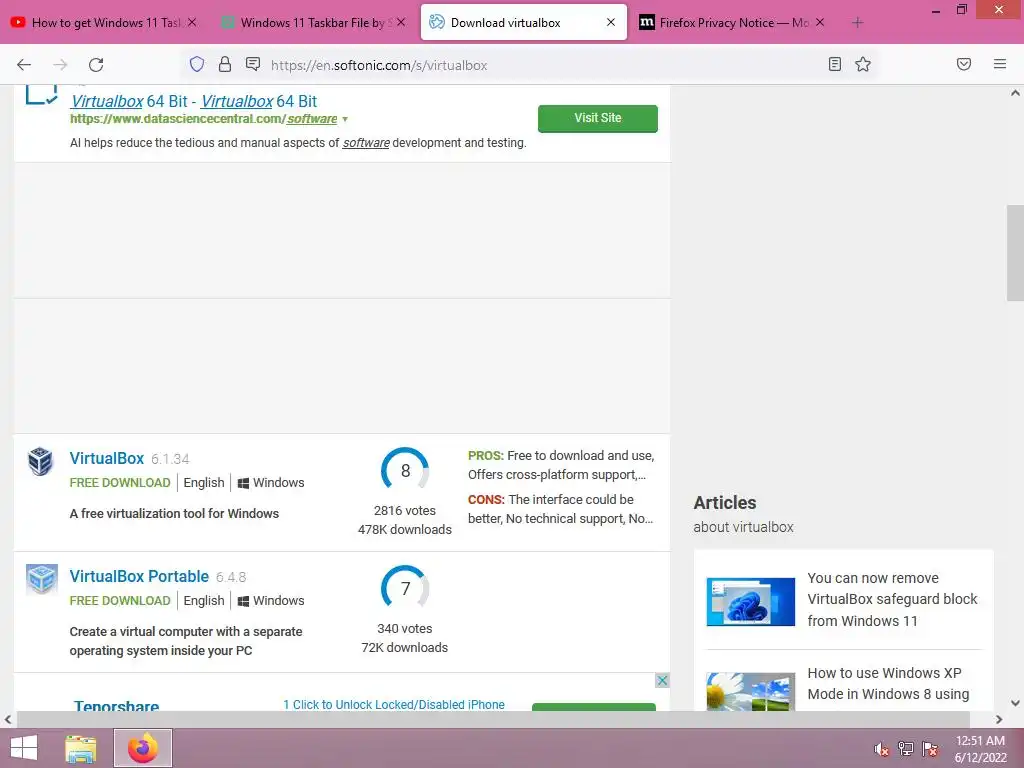Click the 340 votes text
Screen dimensions: 1024x768
pyautogui.click(x=404, y=629)
